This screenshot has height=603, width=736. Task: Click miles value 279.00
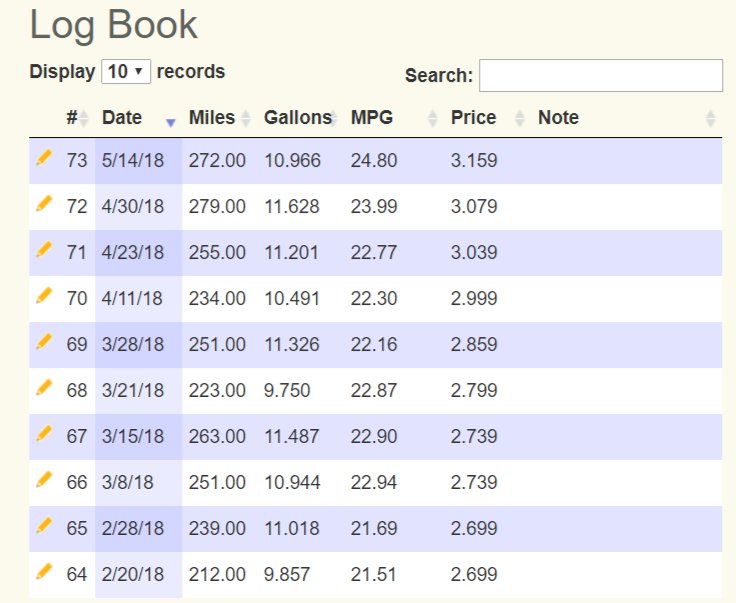(217, 206)
